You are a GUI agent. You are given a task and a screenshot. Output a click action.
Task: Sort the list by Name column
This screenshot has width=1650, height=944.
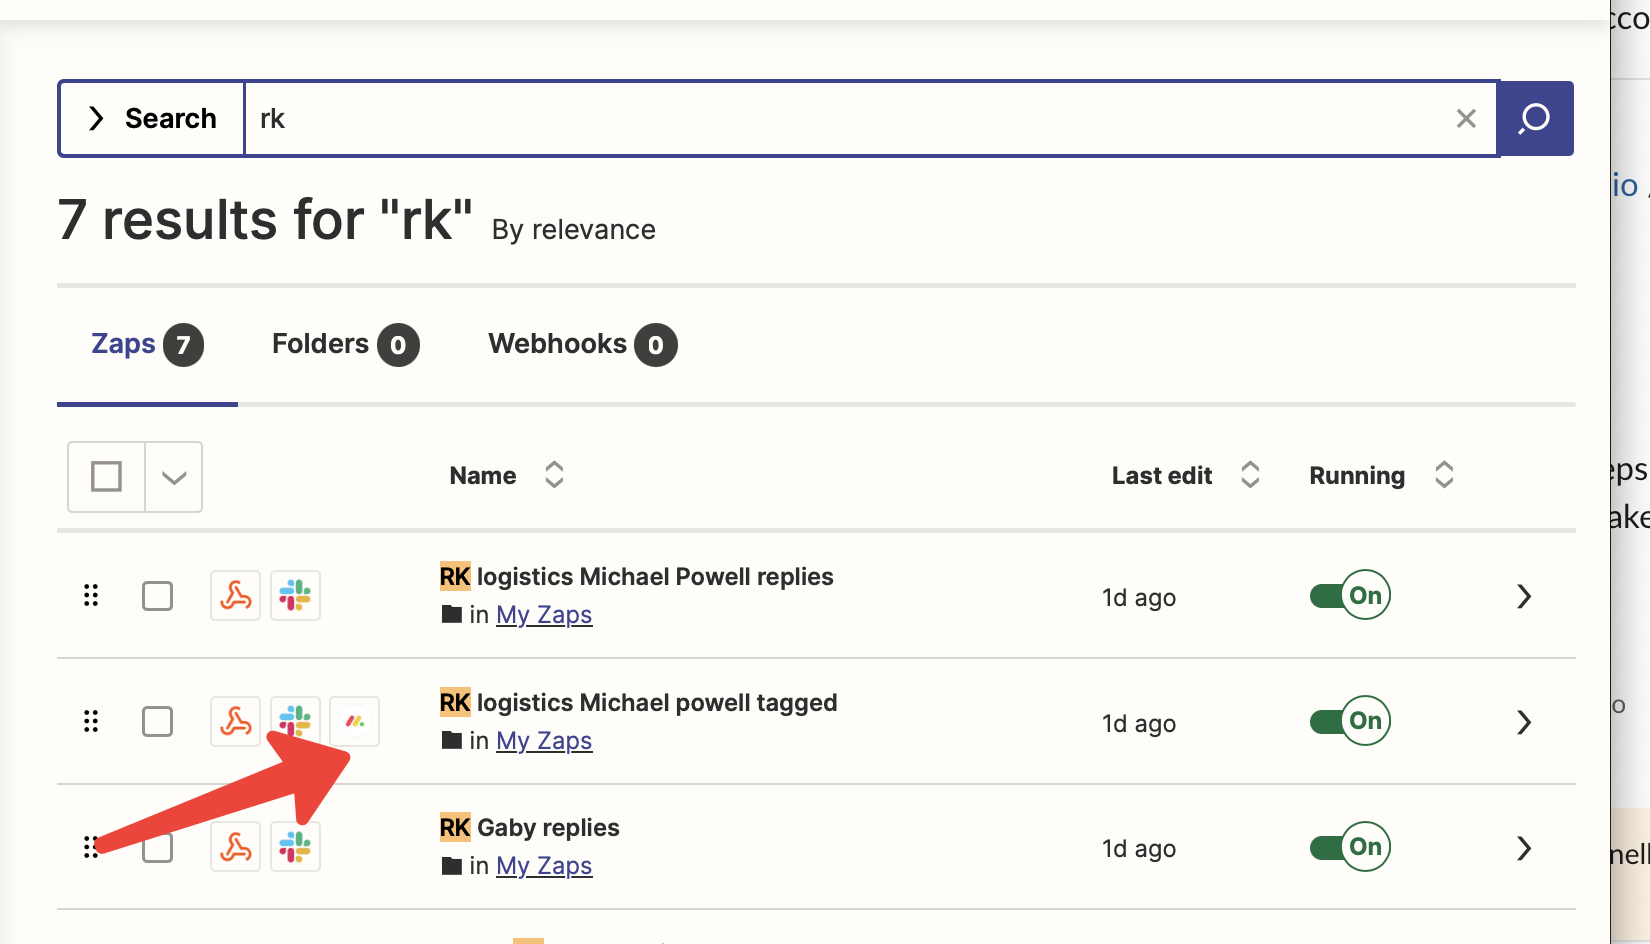554,475
